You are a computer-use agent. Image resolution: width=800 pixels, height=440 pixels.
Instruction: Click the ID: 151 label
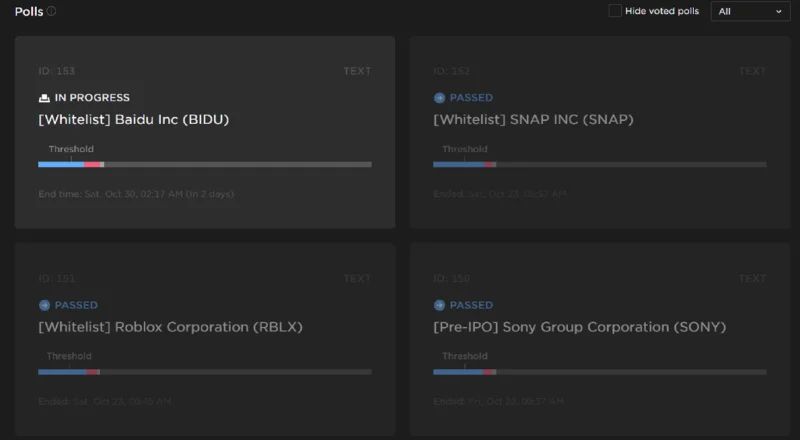56,278
